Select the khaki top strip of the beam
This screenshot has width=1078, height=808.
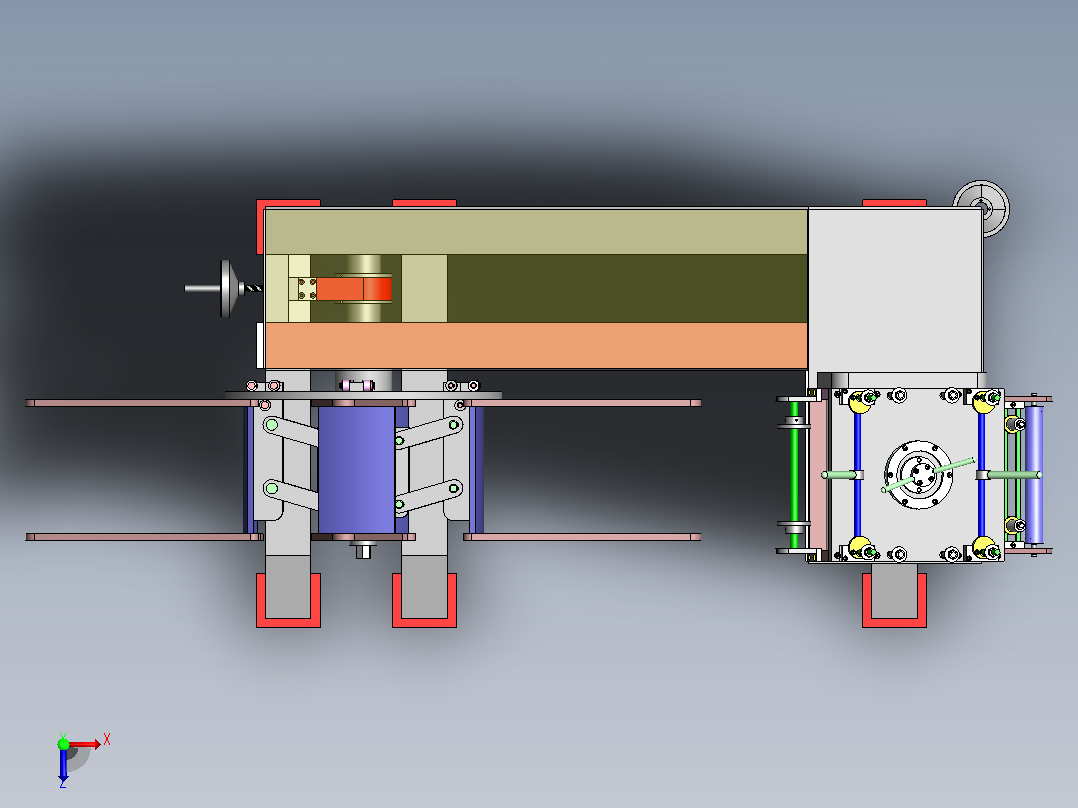(x=536, y=232)
